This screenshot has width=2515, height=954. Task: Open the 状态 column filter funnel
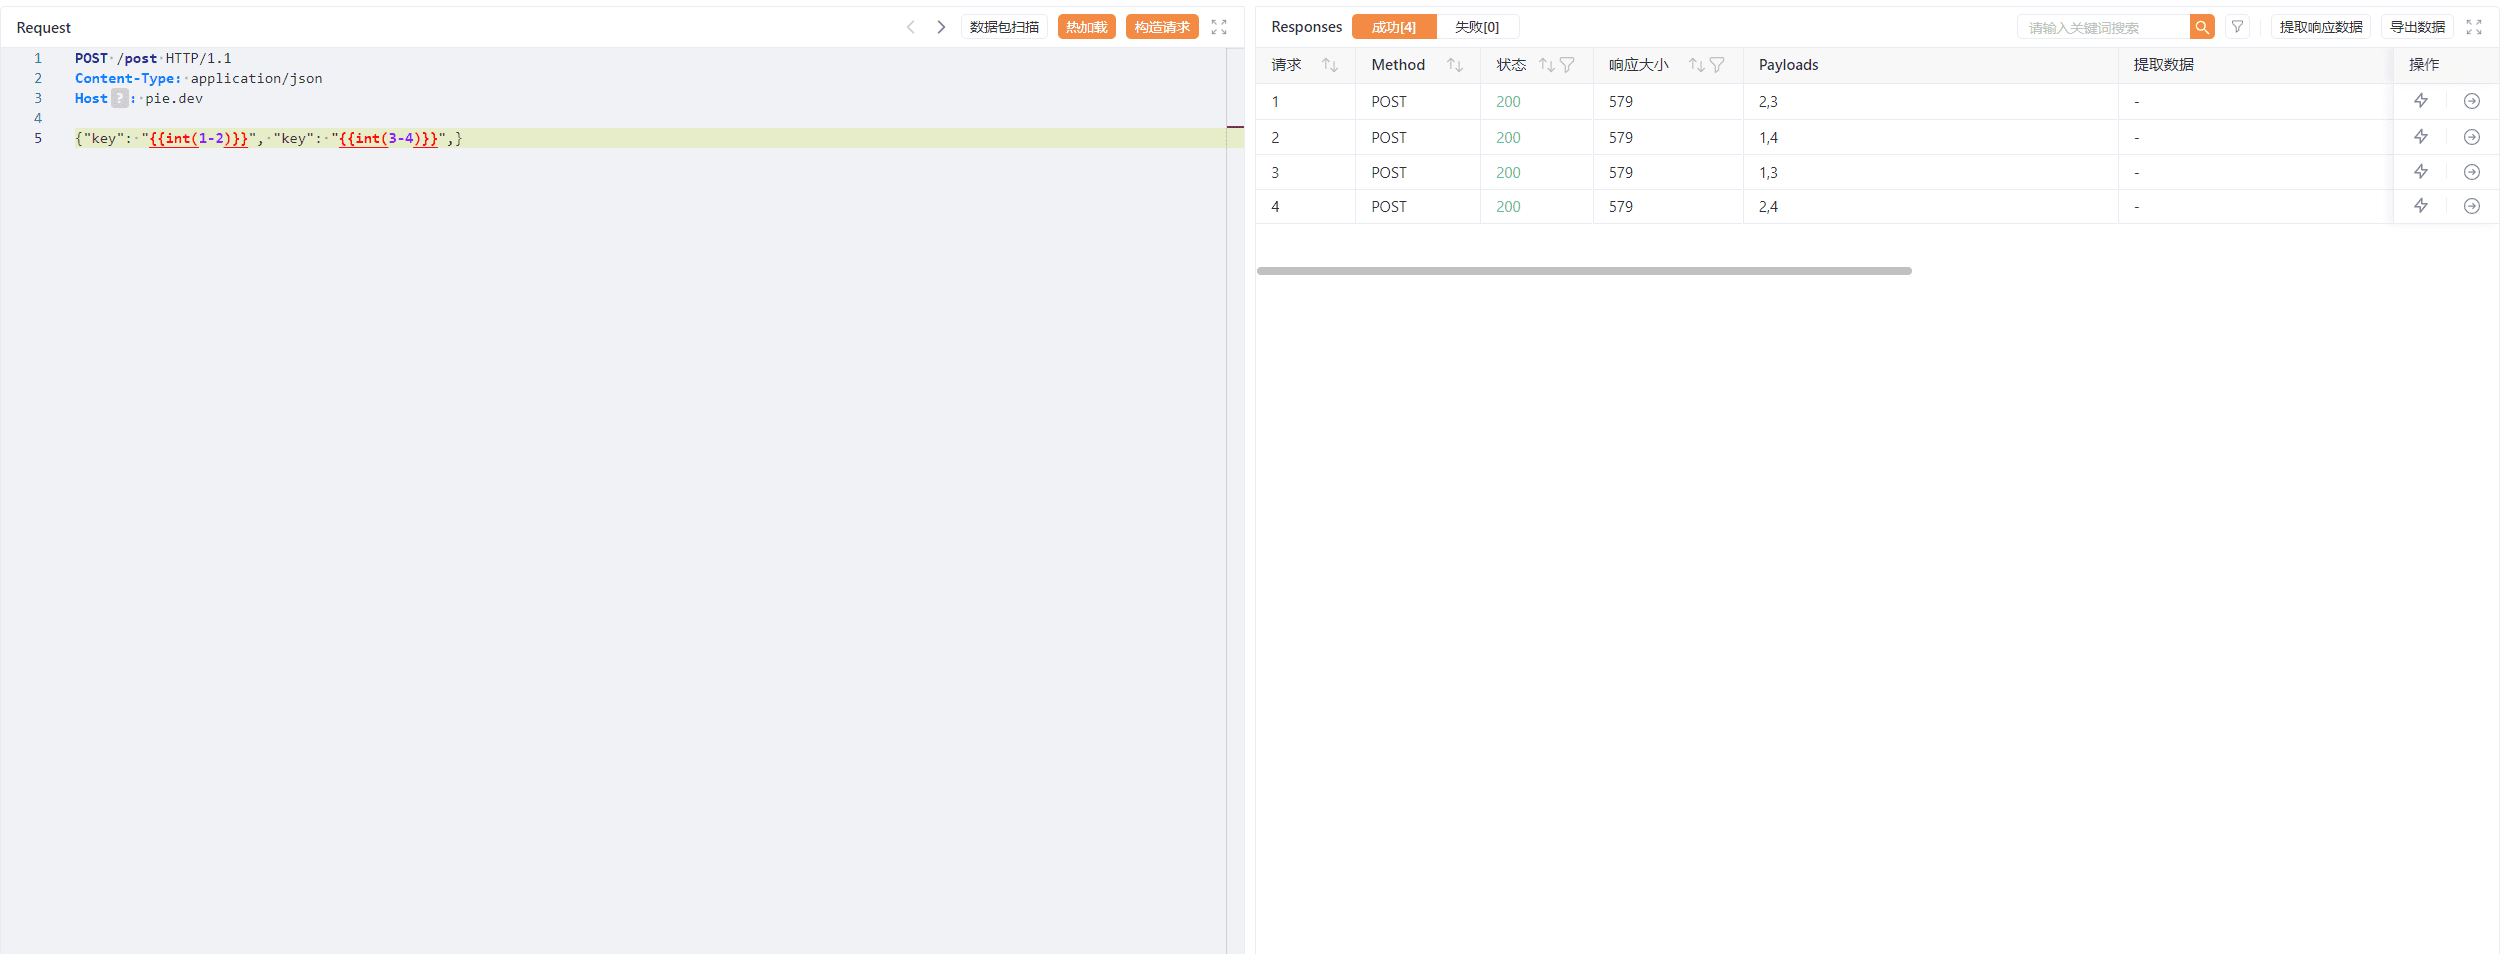tap(1567, 65)
